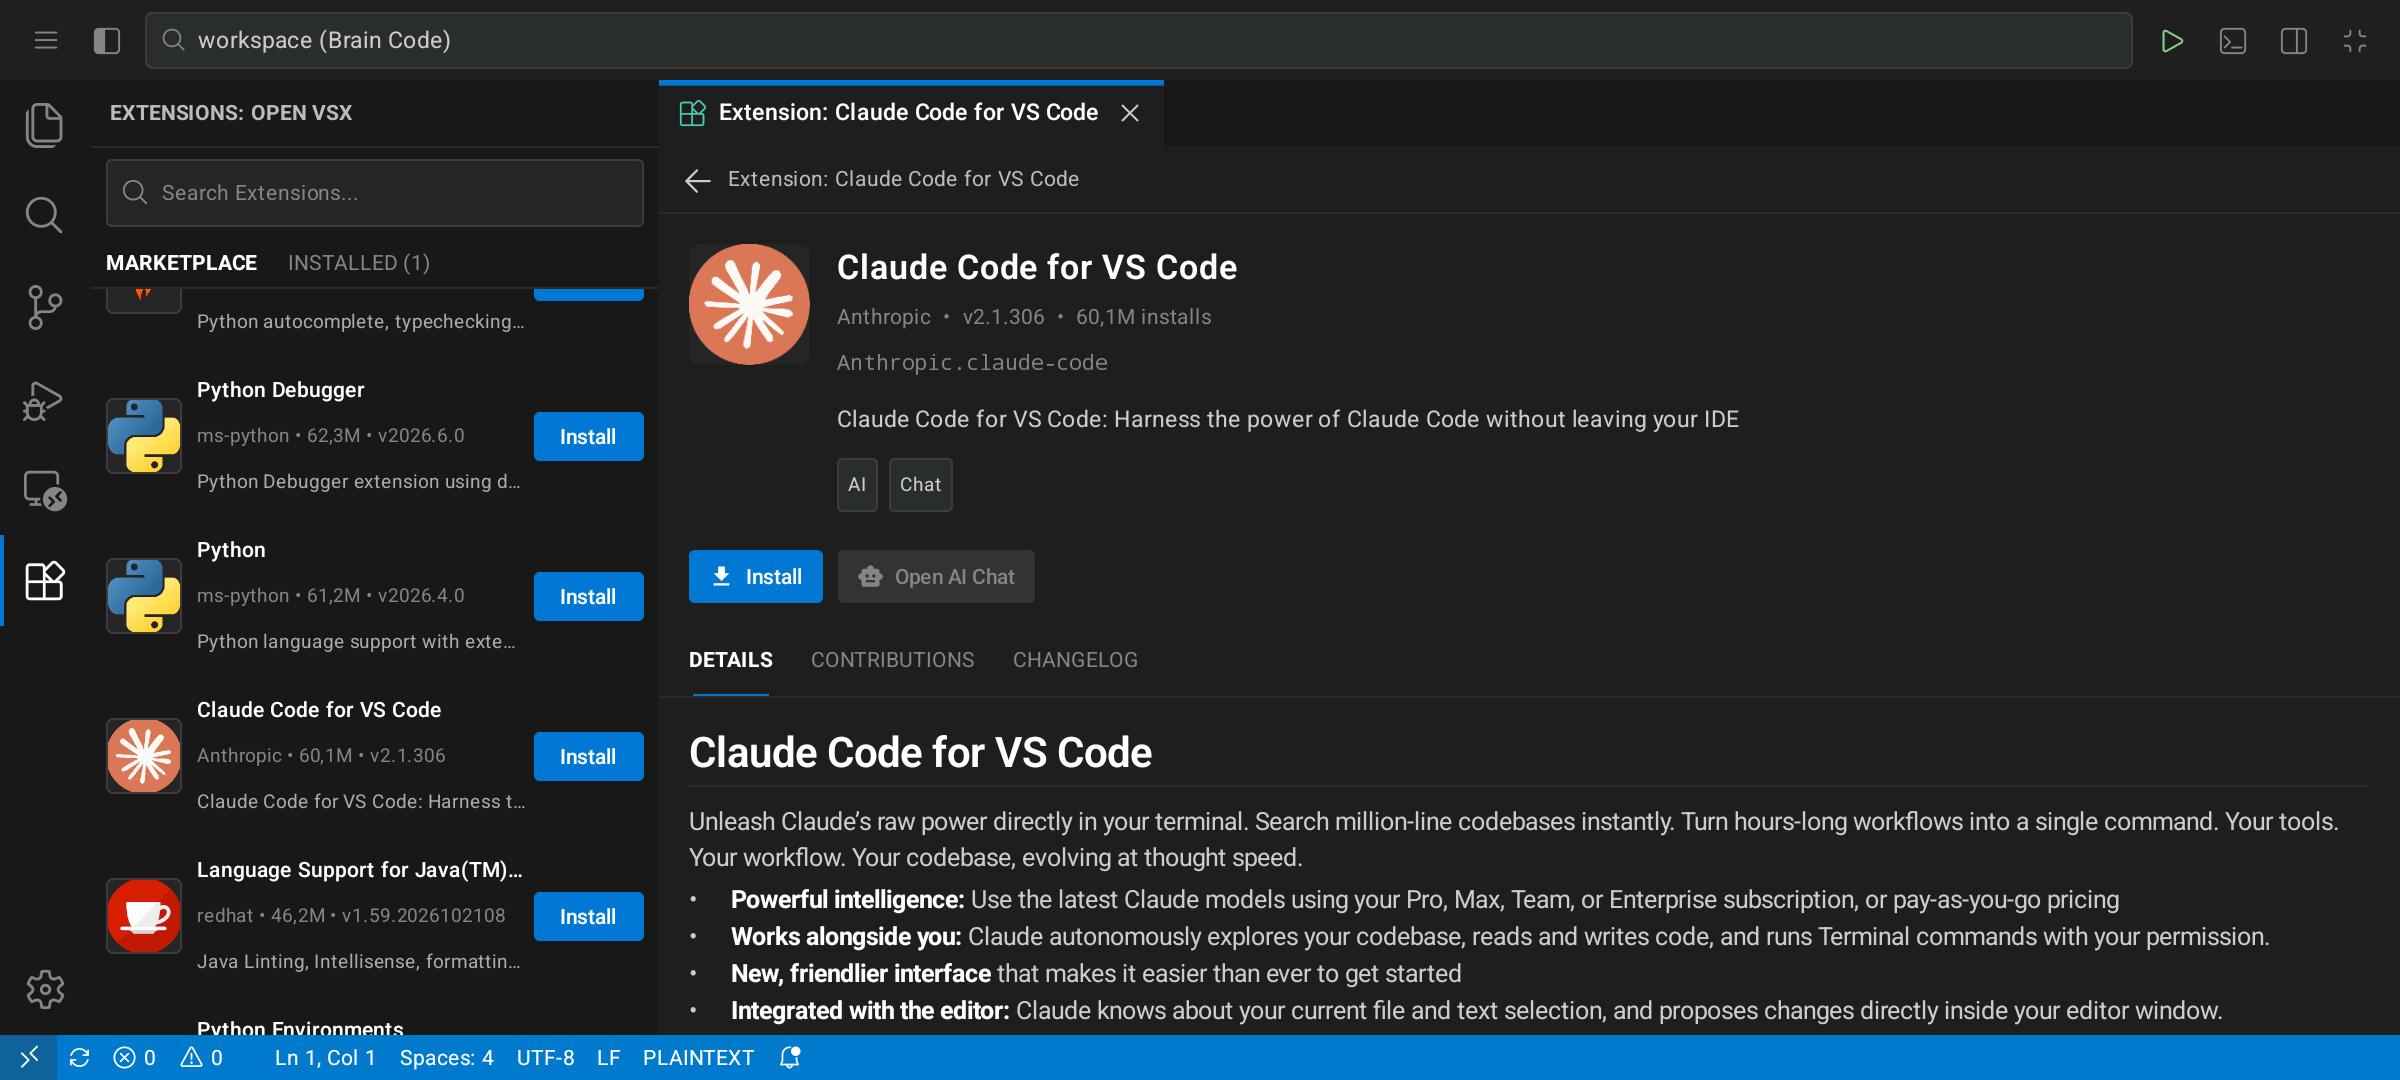Screen dimensions: 2400x1080
Task: Click the Language Support for Java(TM) title
Action: click(359, 870)
